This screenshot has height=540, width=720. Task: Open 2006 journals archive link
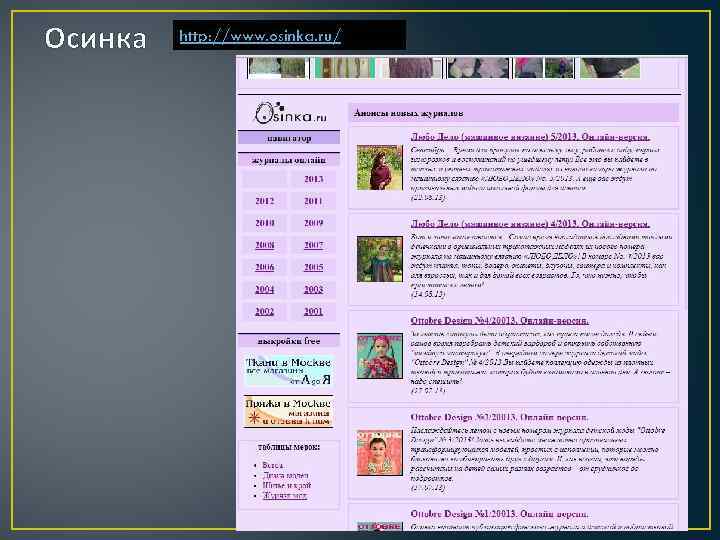click(264, 267)
